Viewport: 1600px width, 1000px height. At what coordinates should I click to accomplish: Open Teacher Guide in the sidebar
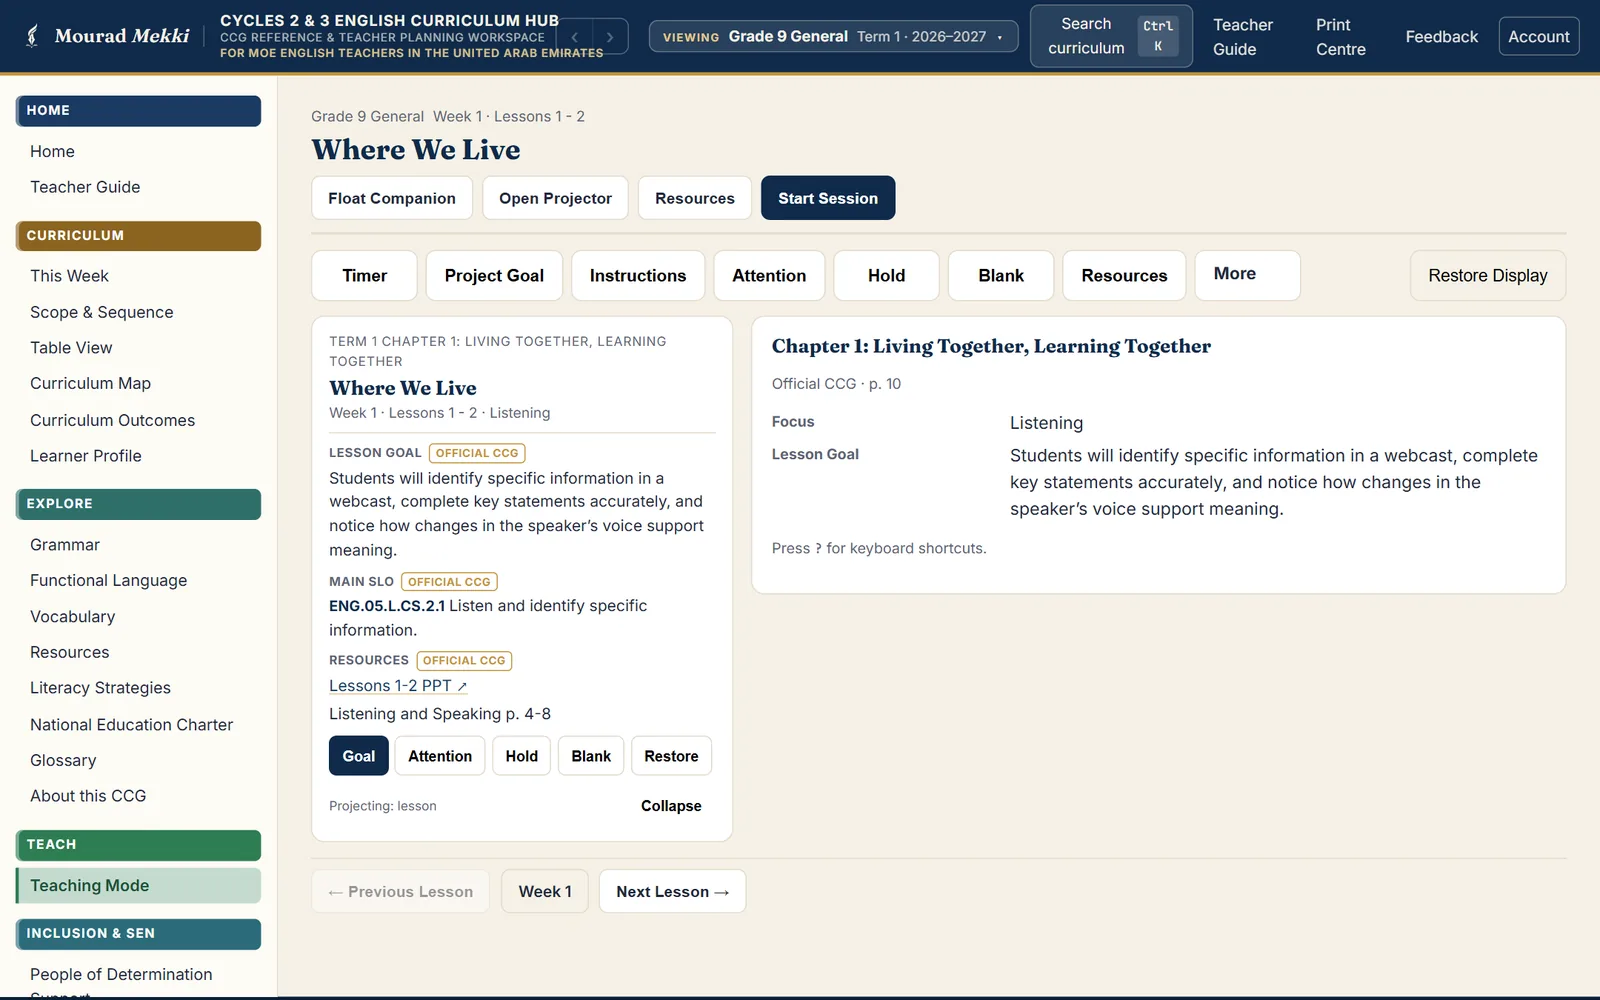coord(85,187)
